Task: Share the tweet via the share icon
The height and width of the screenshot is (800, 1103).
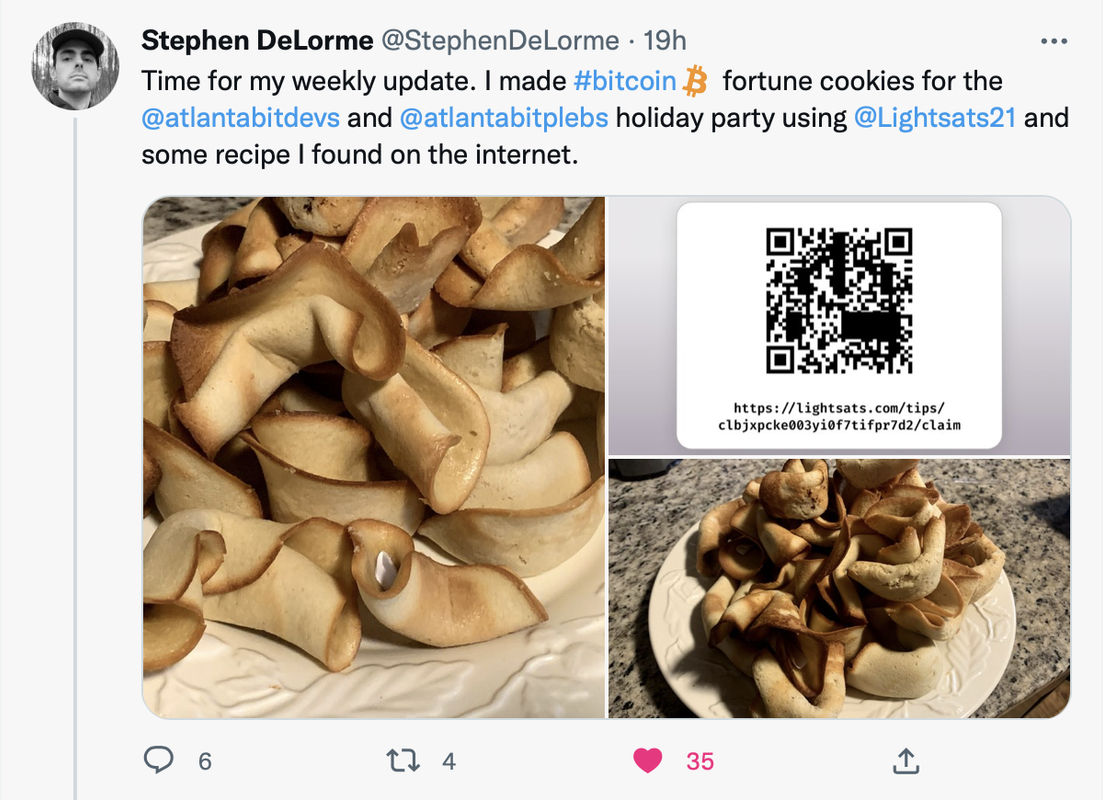Action: tap(906, 761)
